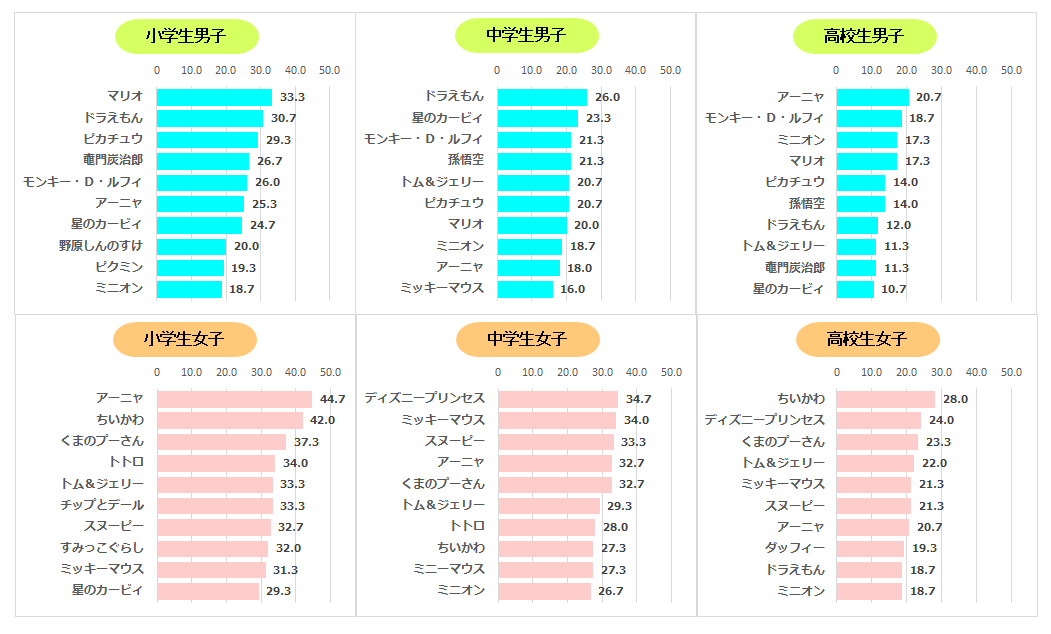
Task: Select the 28.0 value beside ちいかわ in 高校生女子 chart
Action: coord(955,399)
